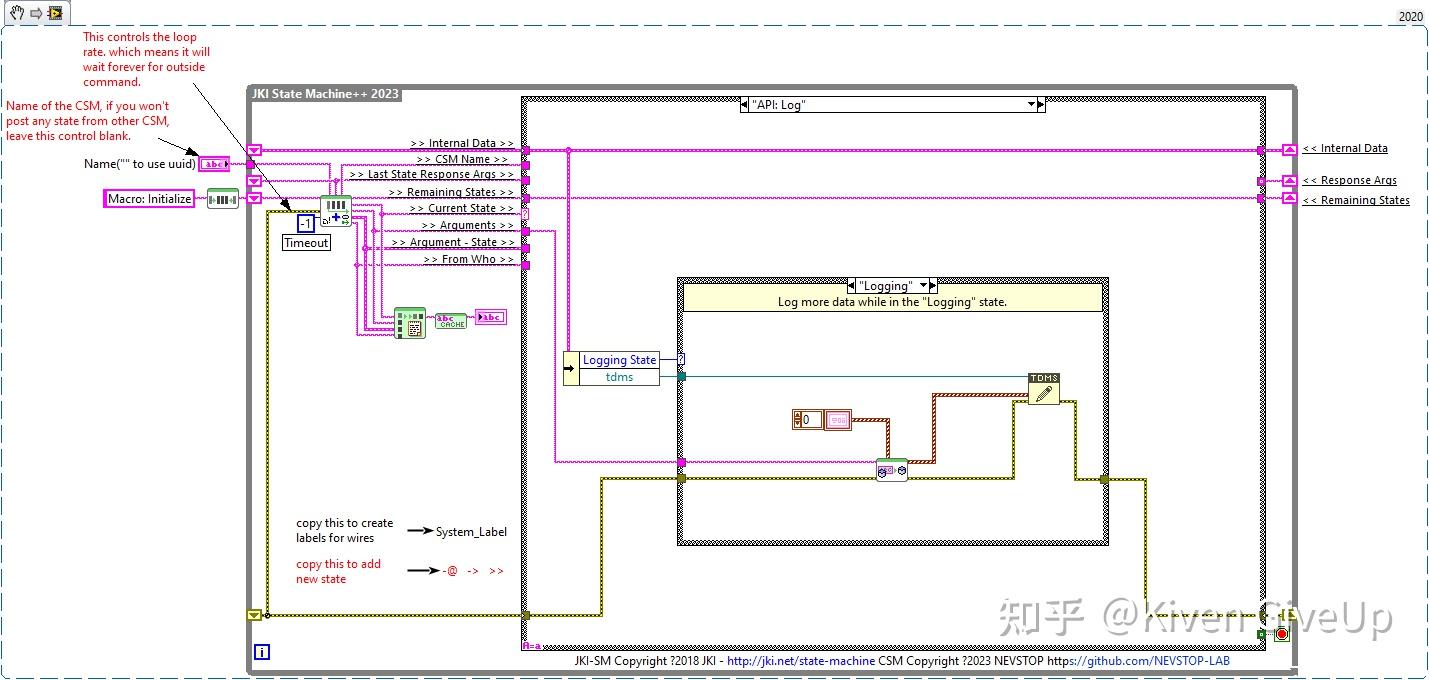The width and height of the screenshot is (1429, 680).
Task: Select the Name string control terminal
Action: coord(214,164)
